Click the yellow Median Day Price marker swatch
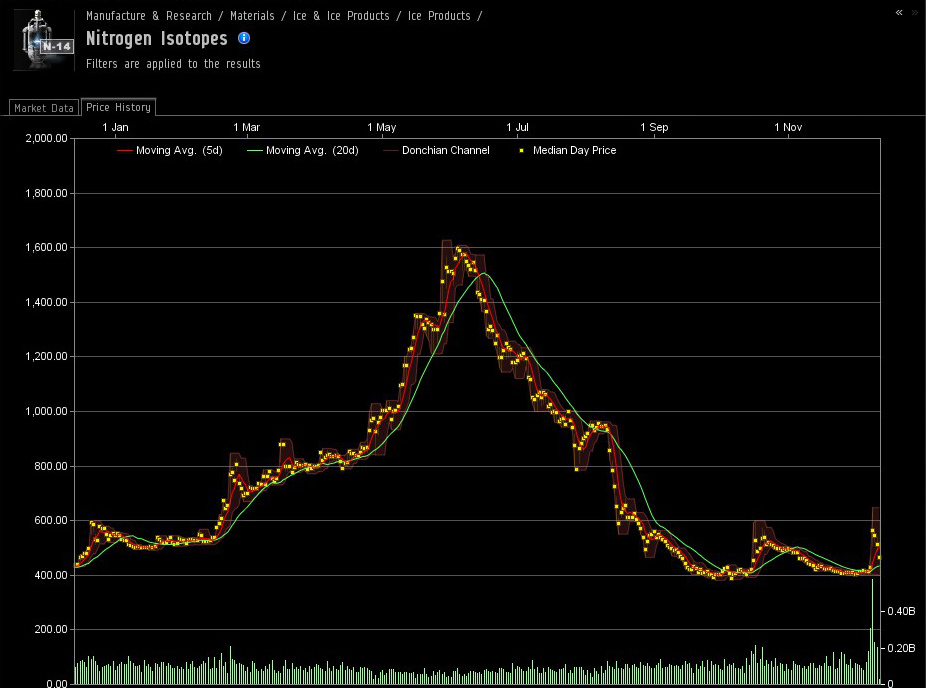 pos(521,151)
